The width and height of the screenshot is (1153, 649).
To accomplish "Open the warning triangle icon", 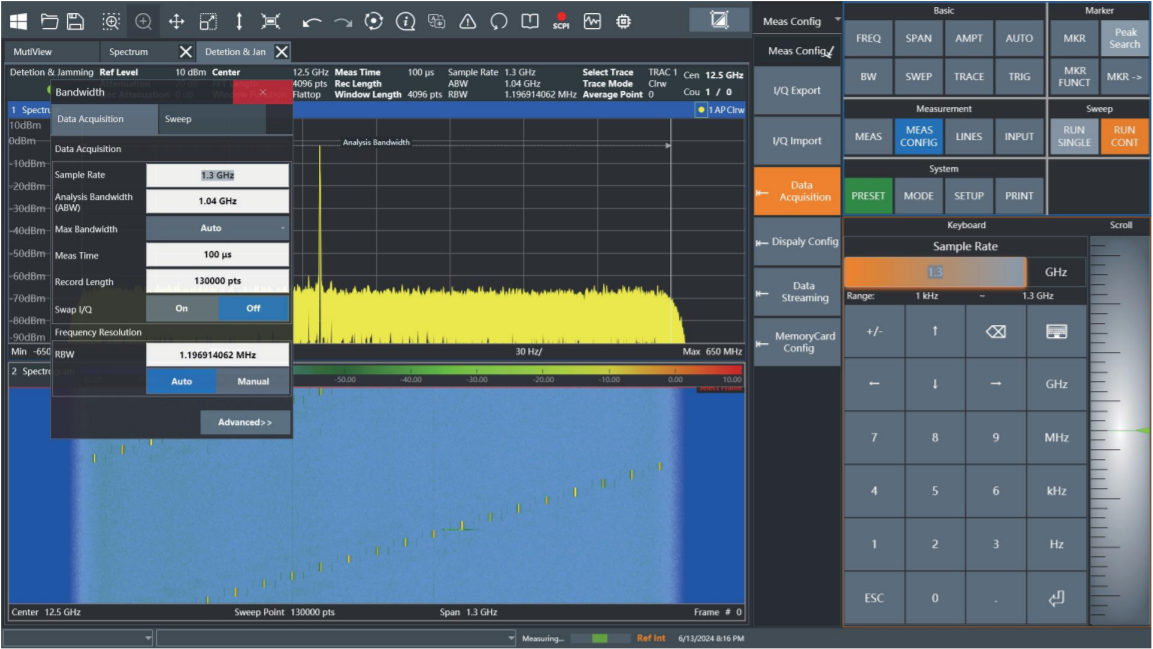I will point(468,21).
